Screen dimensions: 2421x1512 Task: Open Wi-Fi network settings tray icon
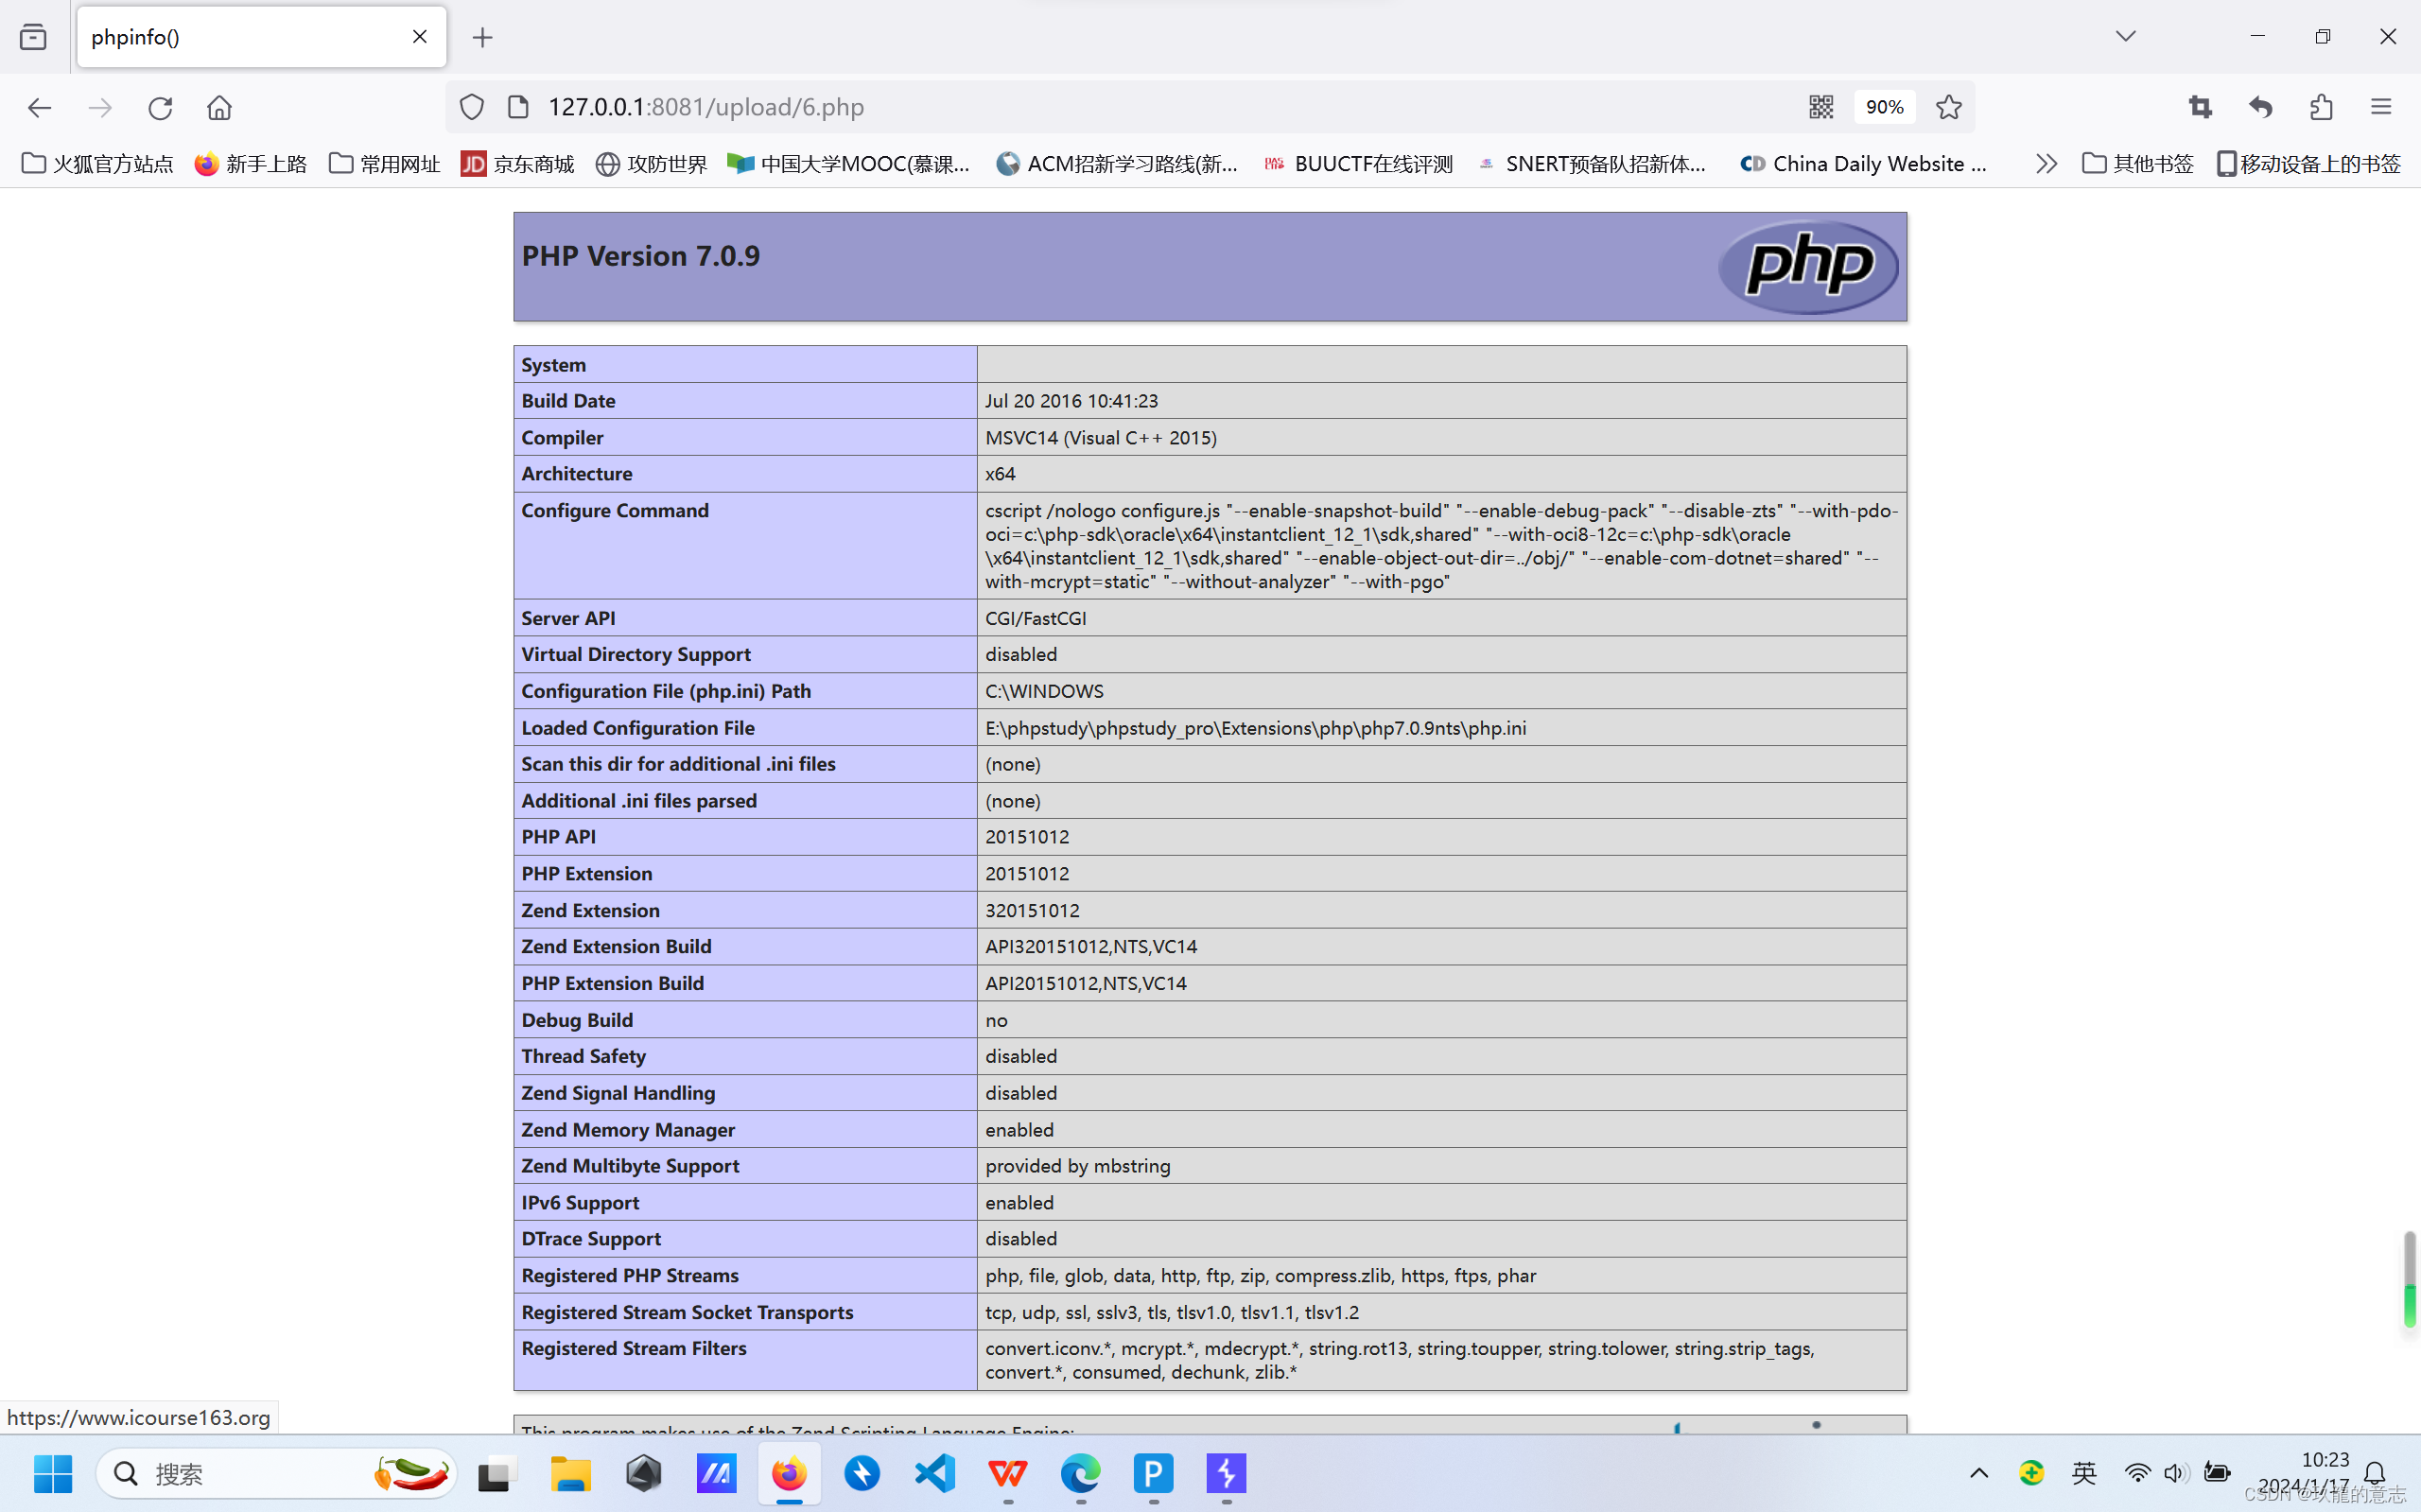[x=2137, y=1473]
